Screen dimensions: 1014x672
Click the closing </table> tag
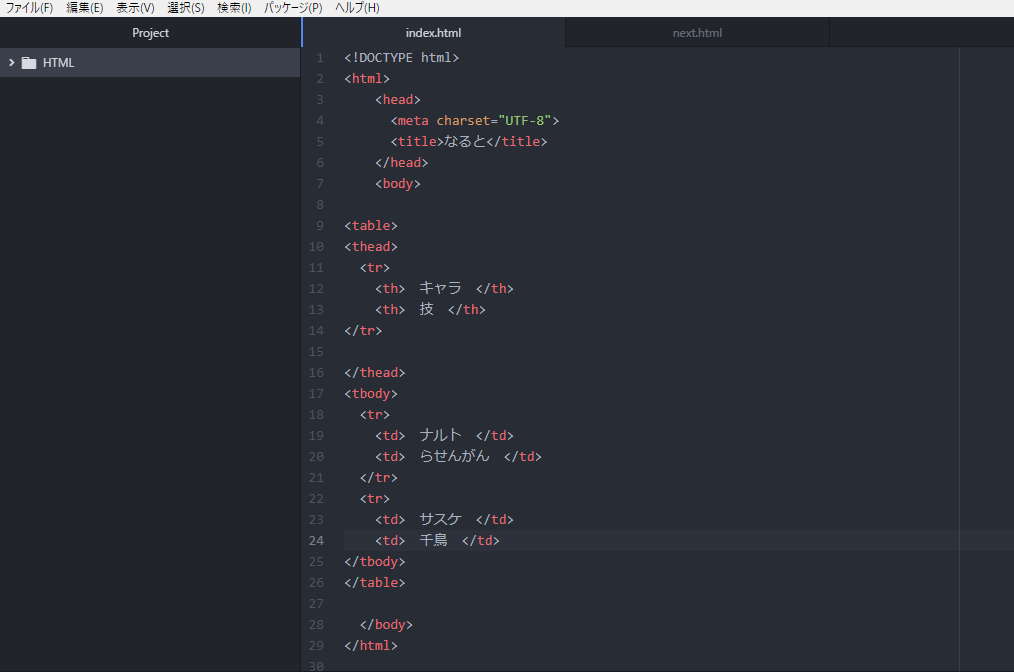(x=374, y=583)
